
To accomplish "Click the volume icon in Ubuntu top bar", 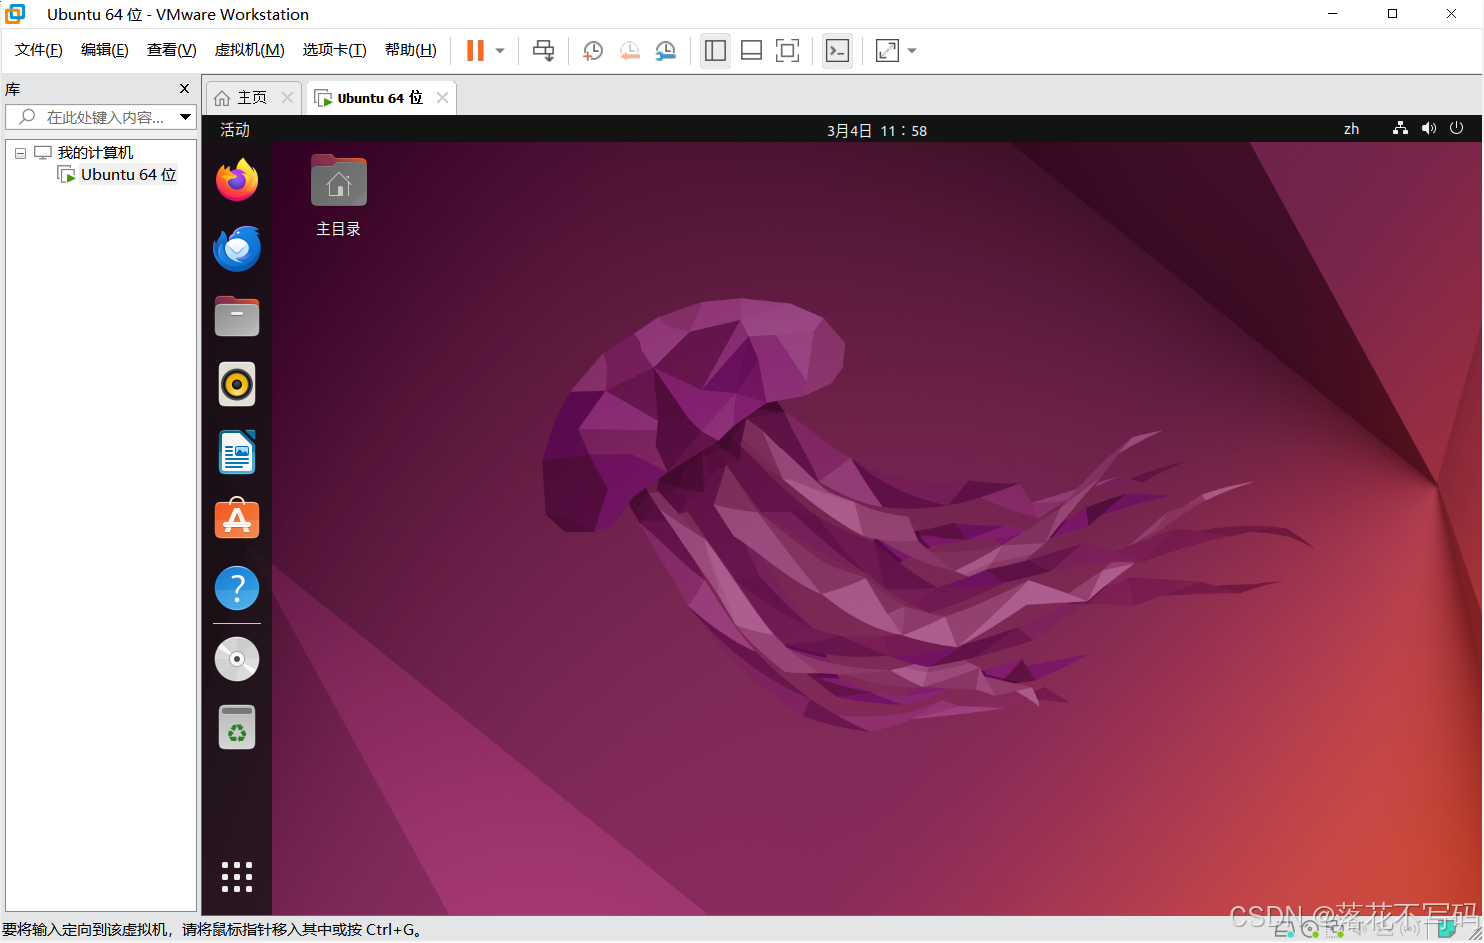I will [1429, 128].
